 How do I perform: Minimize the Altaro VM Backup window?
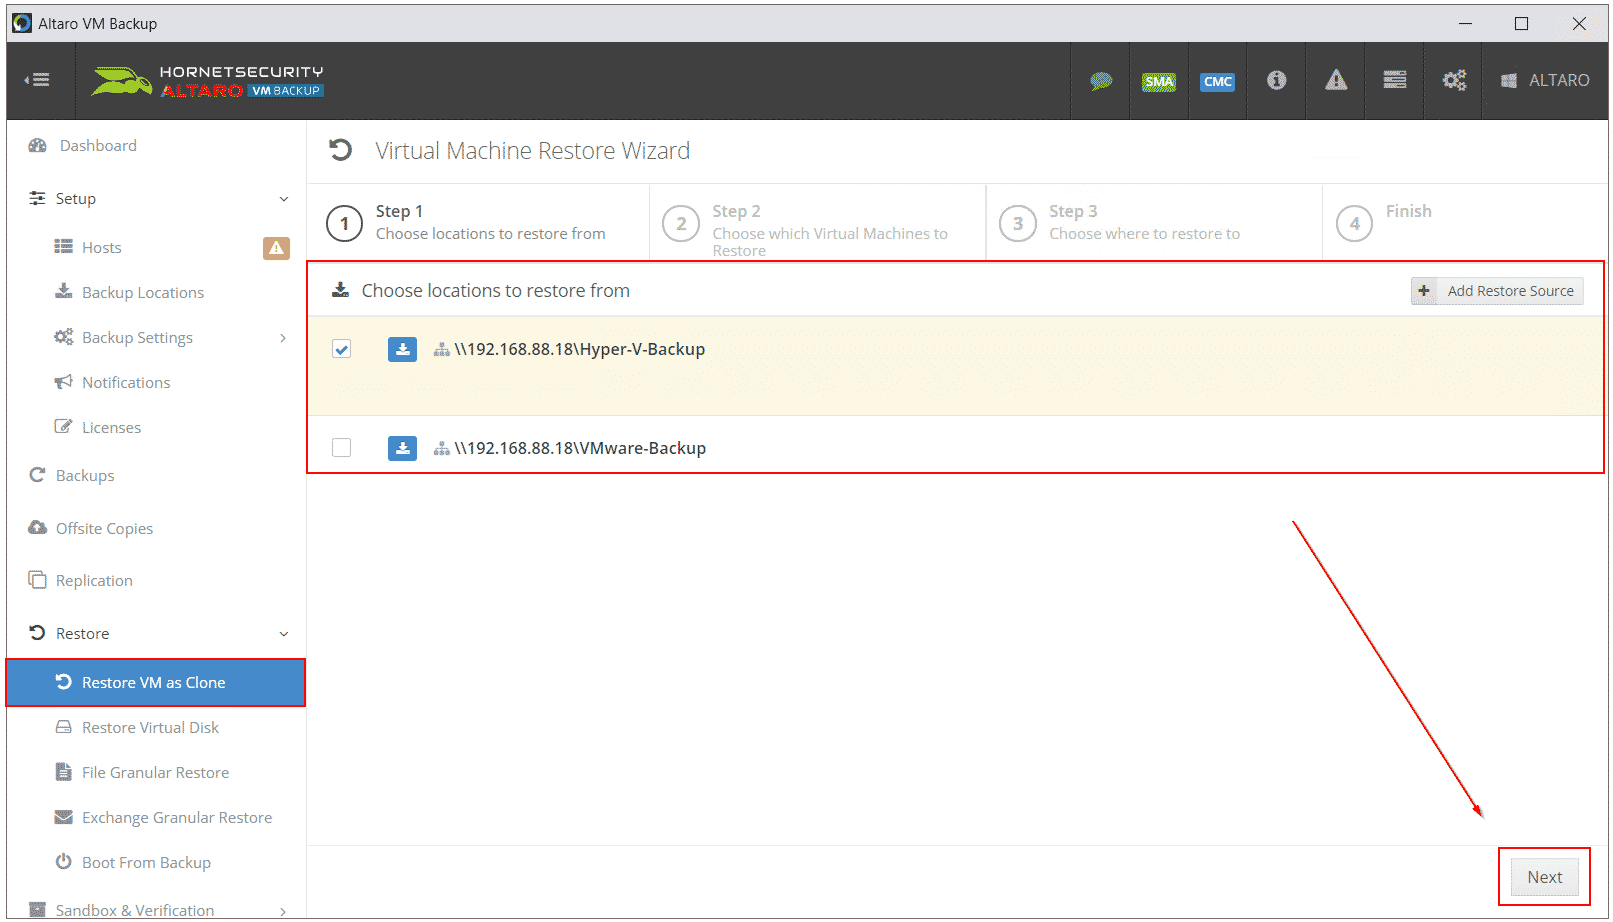pos(1465,24)
